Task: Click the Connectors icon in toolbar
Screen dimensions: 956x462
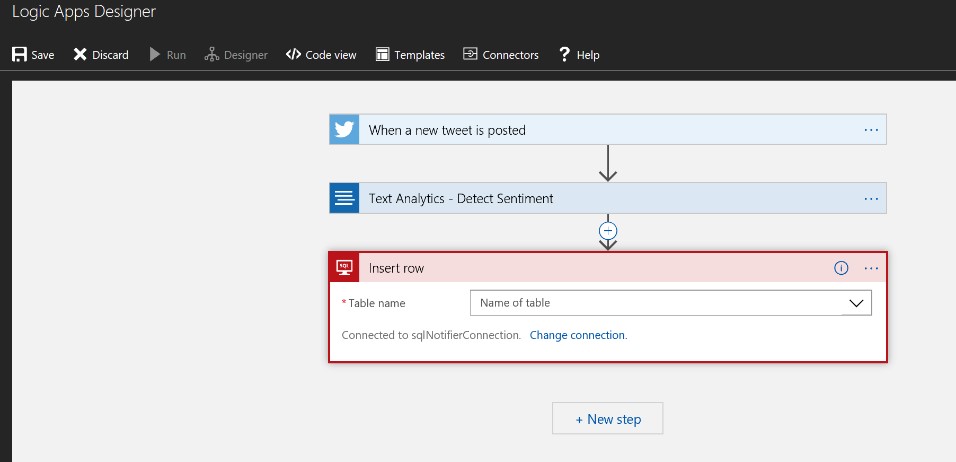Action: [469, 54]
